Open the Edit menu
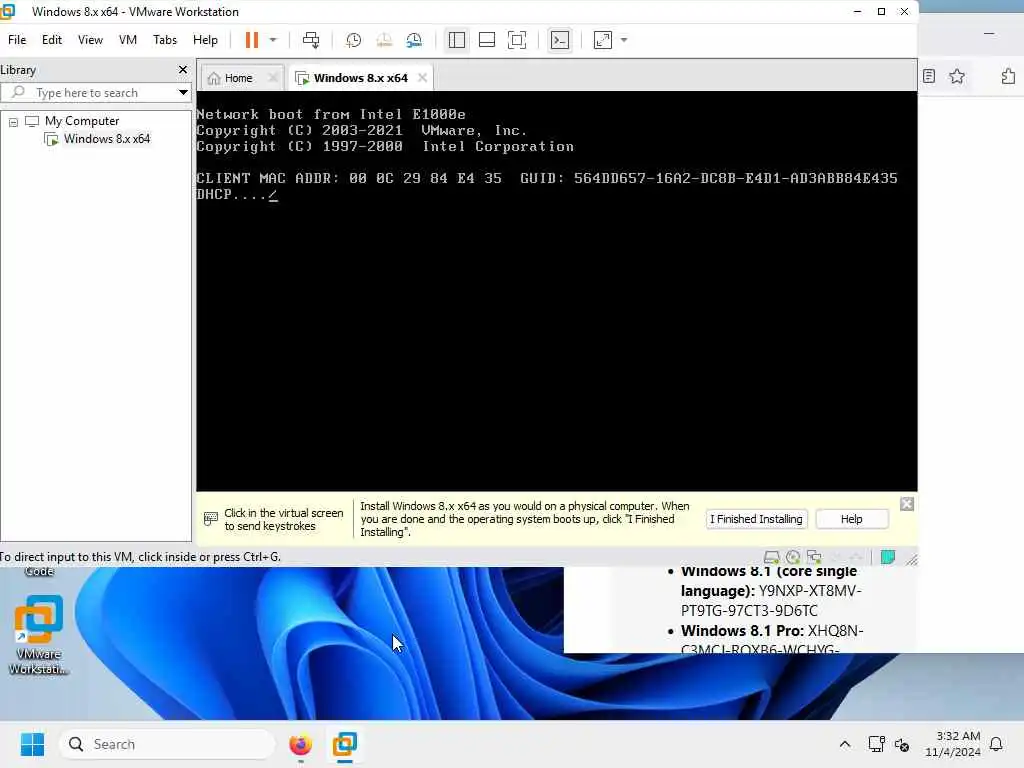The image size is (1024, 768). pos(52,40)
